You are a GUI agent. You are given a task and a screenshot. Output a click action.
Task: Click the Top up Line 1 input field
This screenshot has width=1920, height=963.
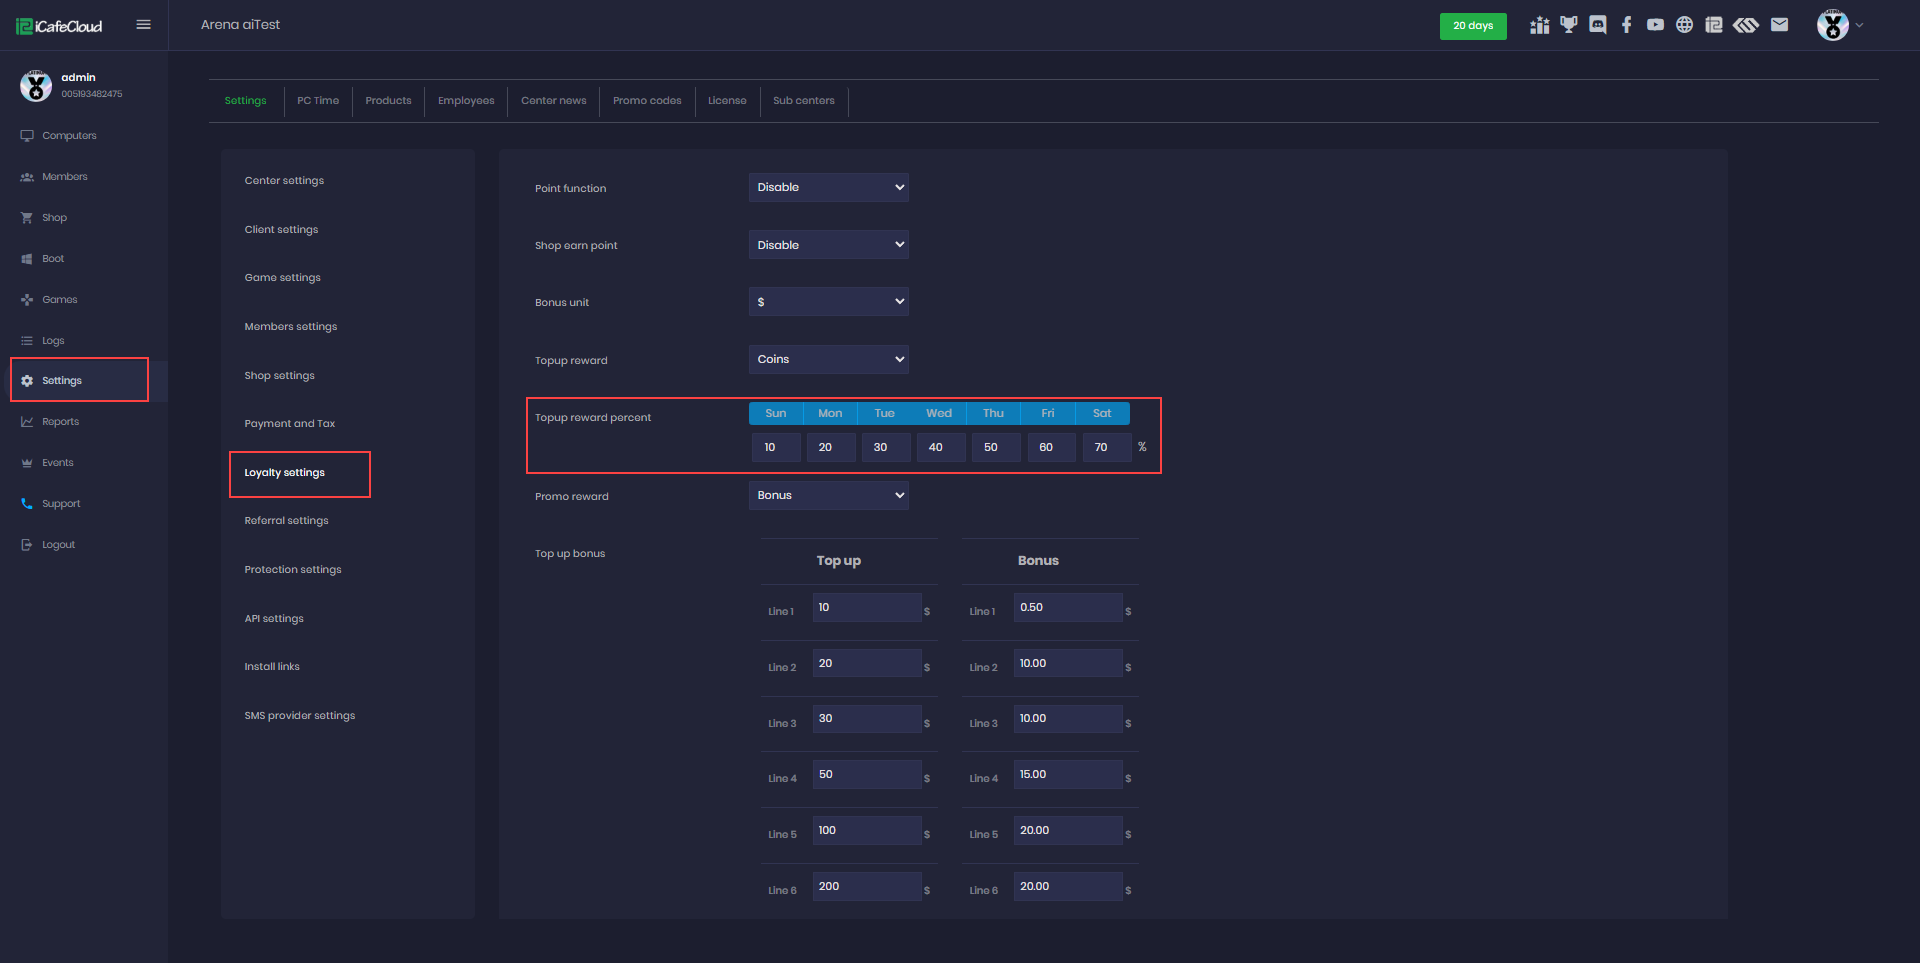pyautogui.click(x=866, y=608)
